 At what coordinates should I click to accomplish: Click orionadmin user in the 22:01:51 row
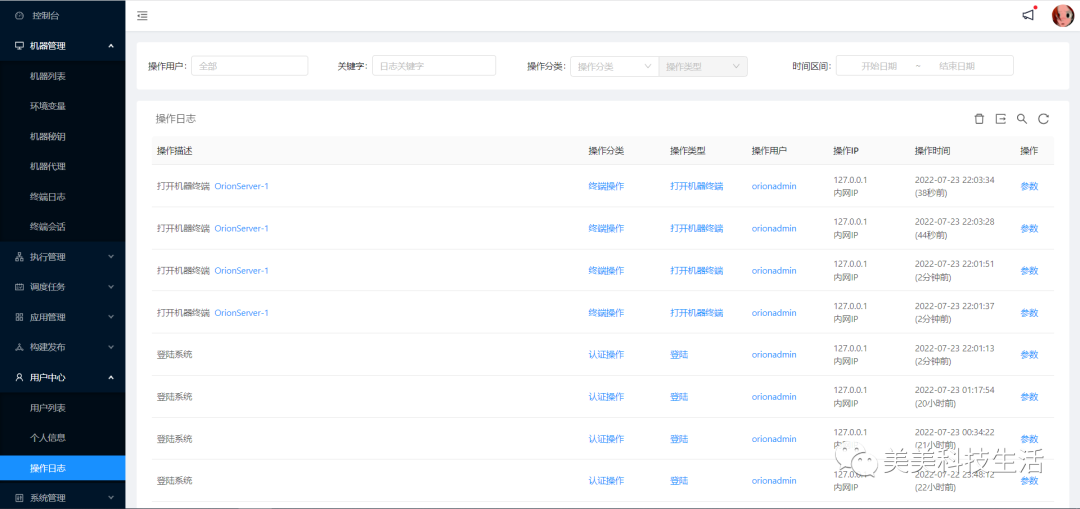[773, 271]
